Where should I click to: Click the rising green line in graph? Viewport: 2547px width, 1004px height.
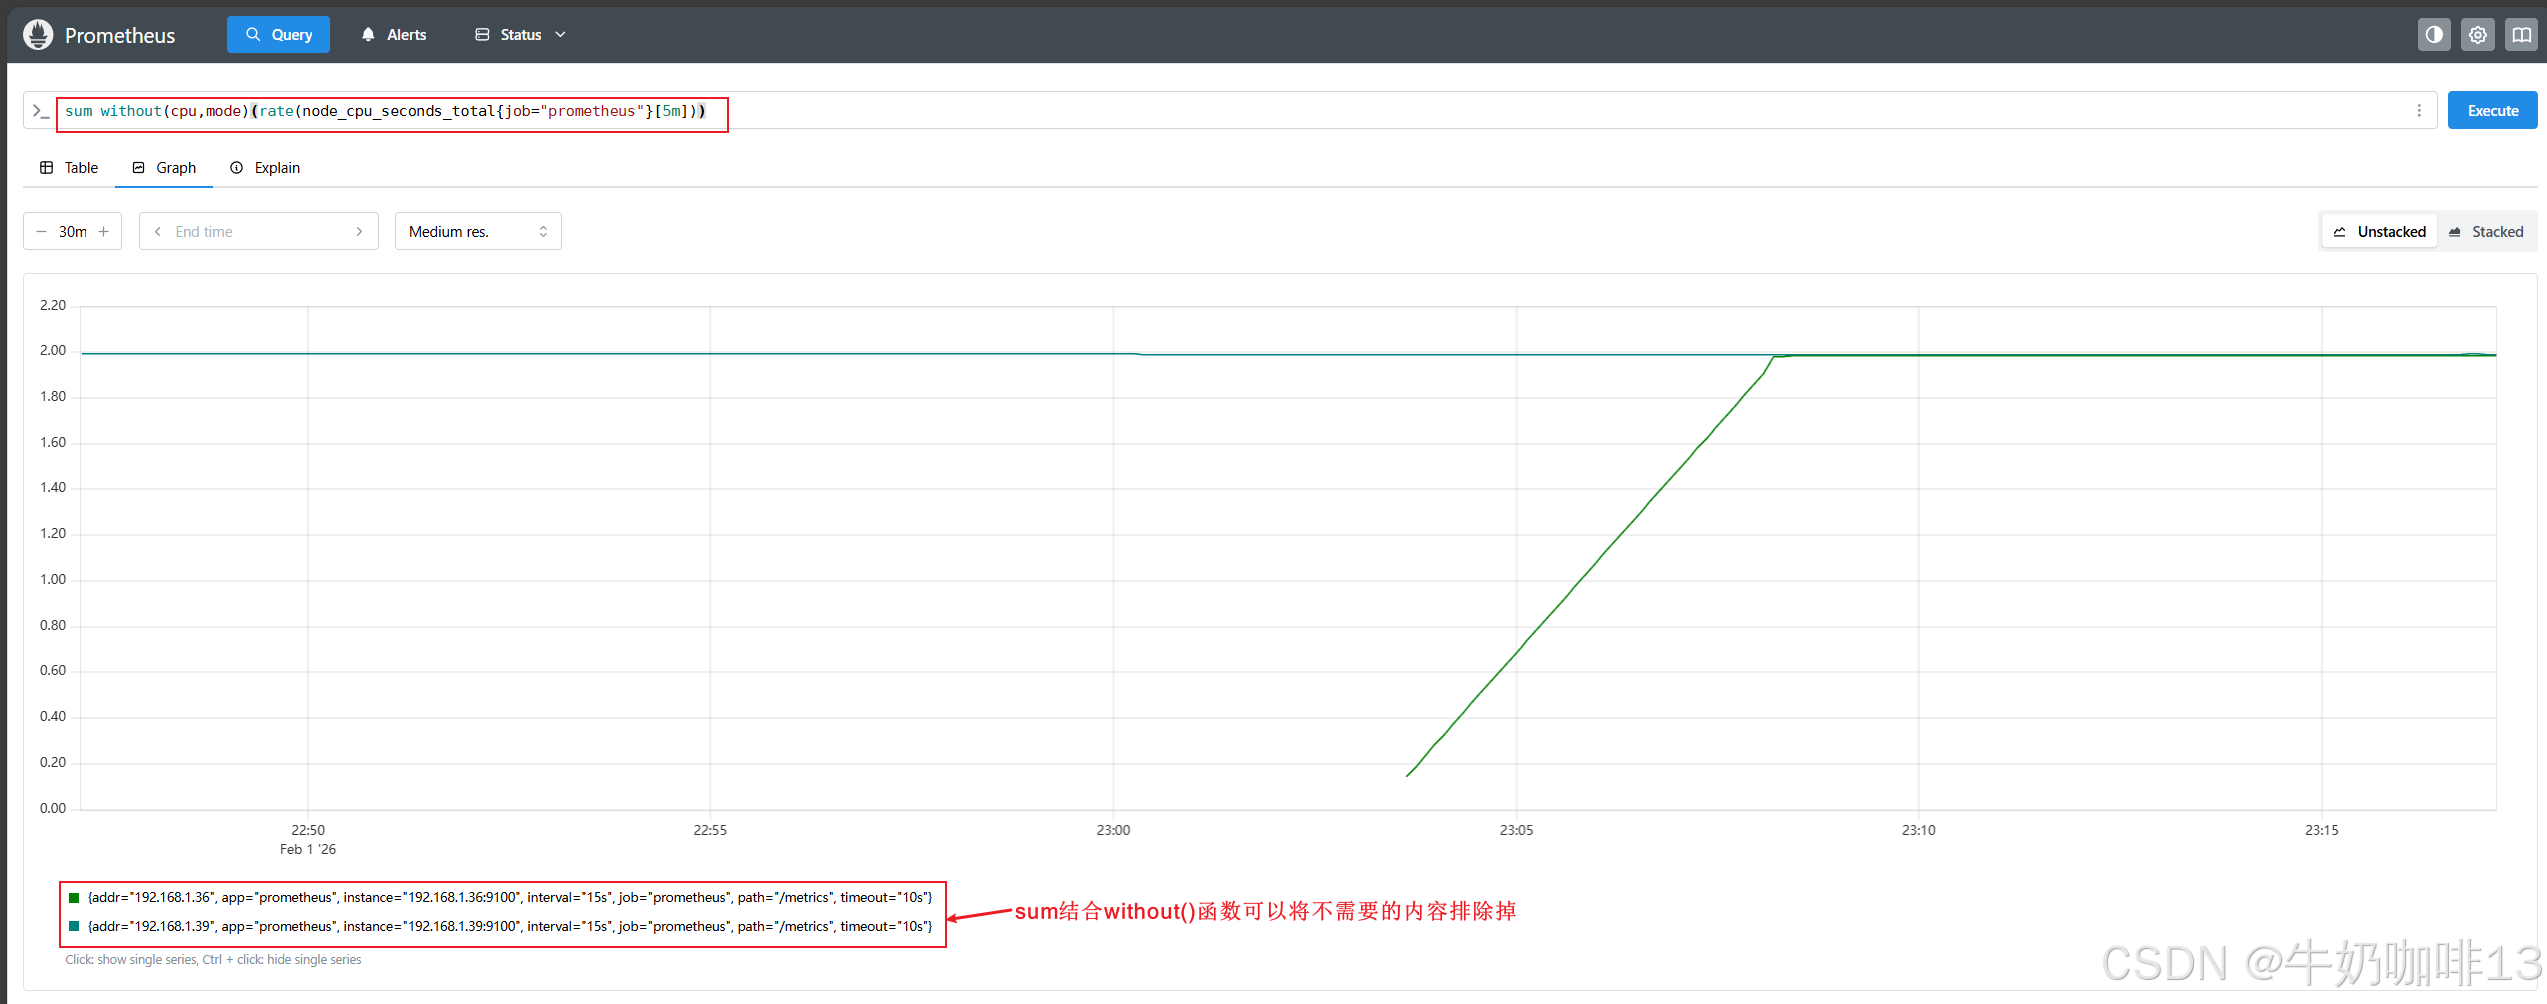pos(1590,566)
